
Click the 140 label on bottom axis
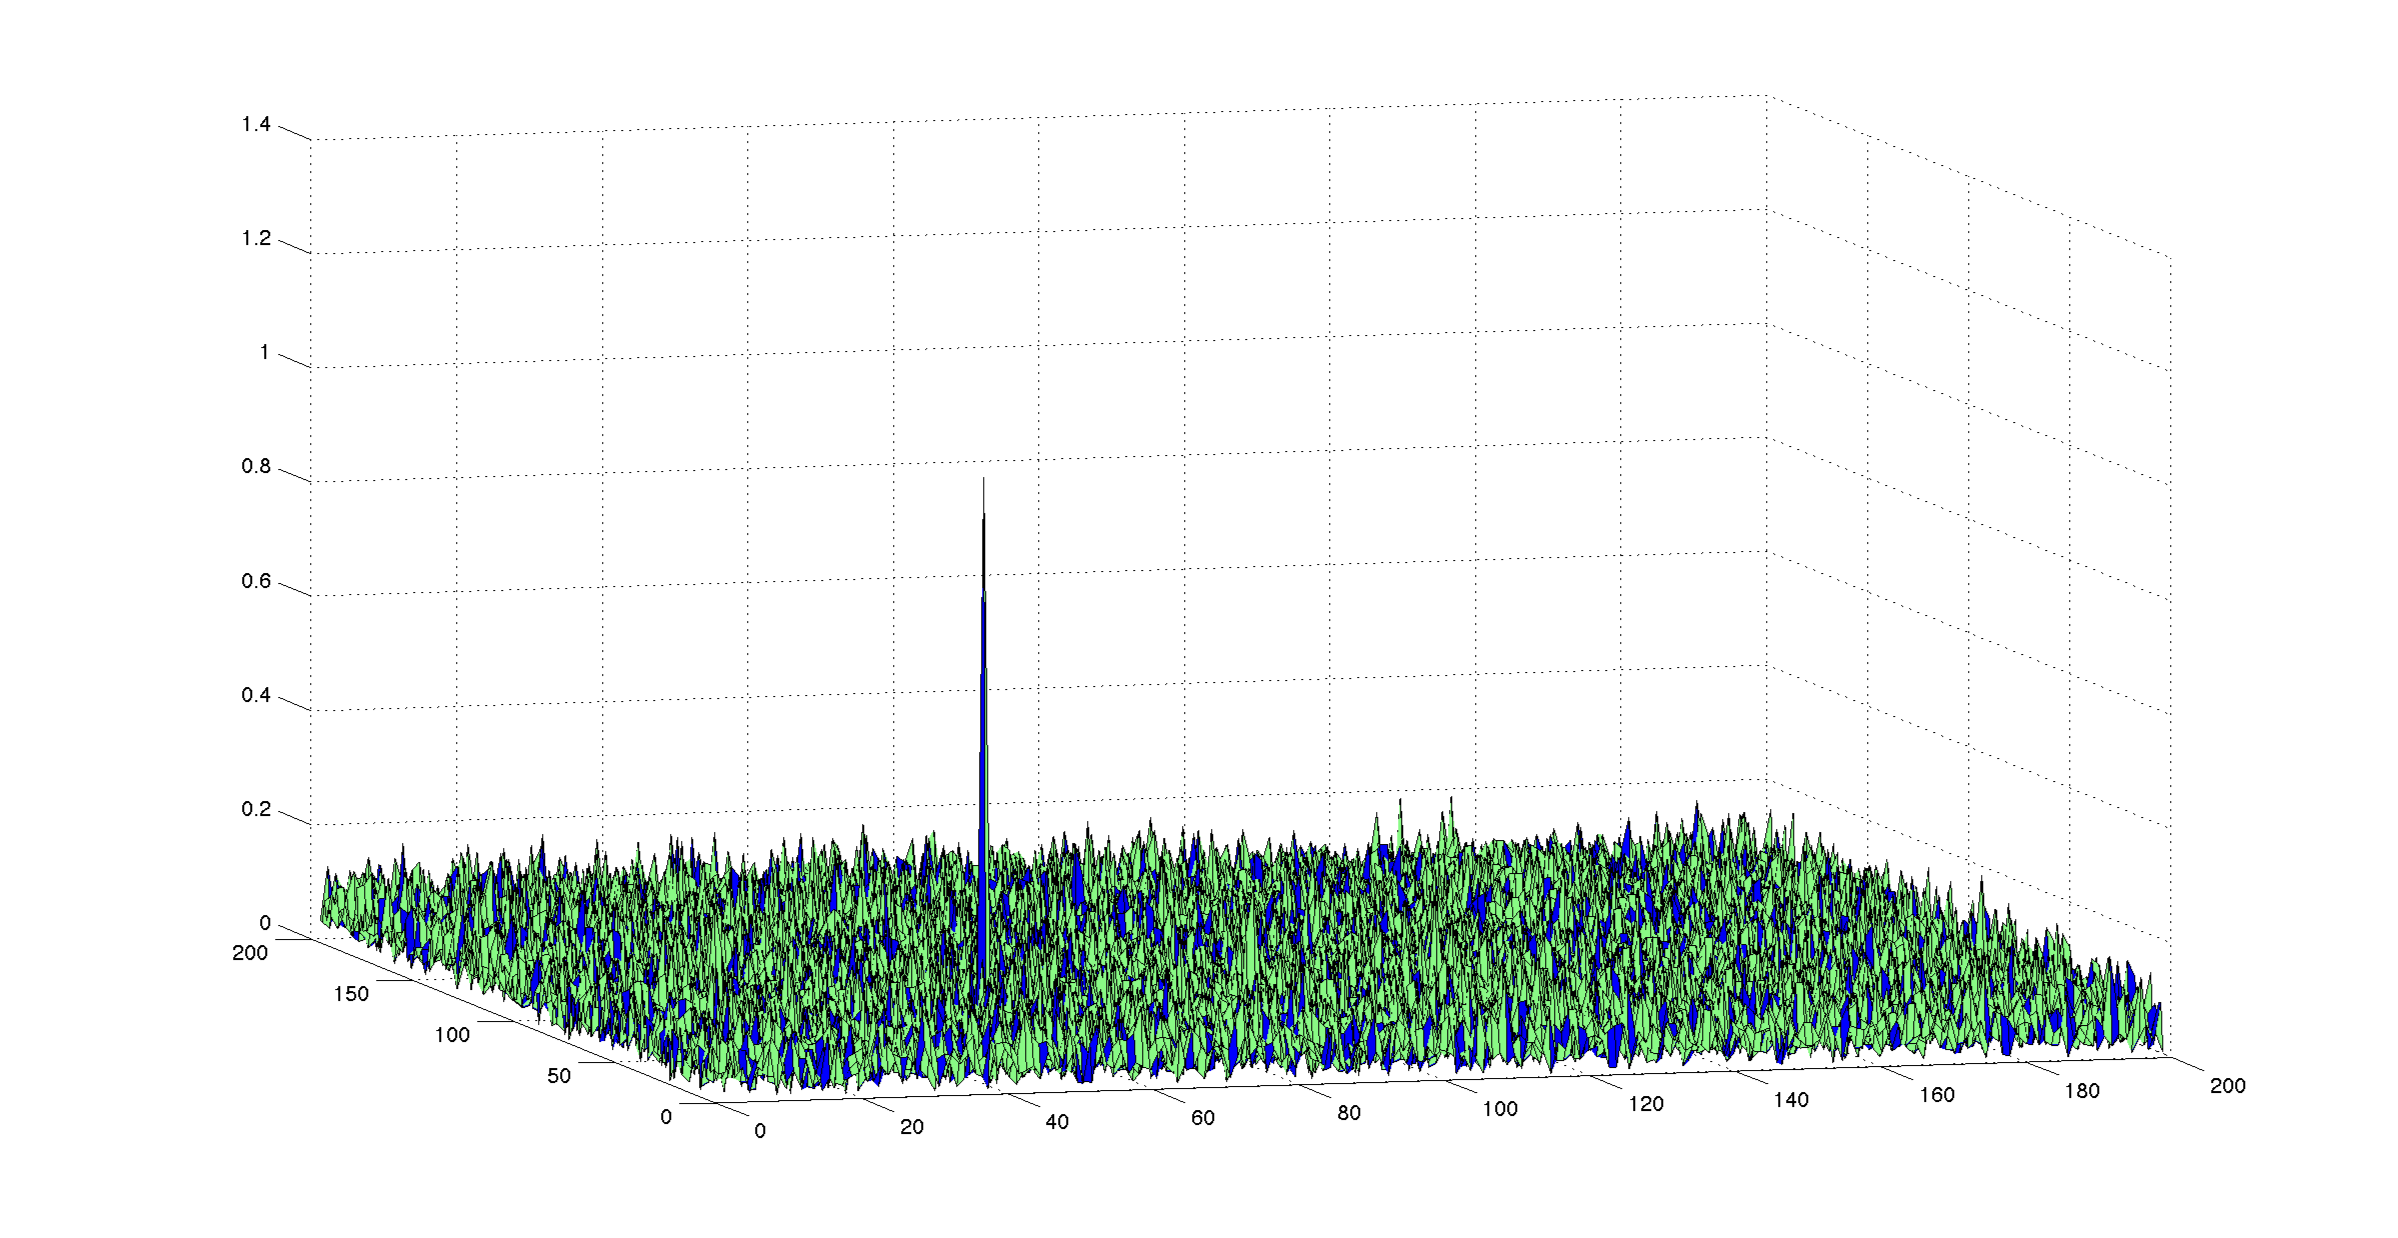coord(1791,1100)
